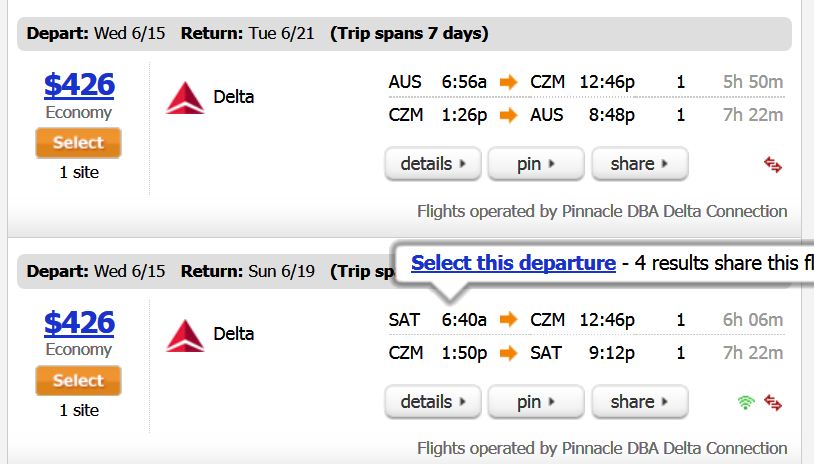
Task: Click the orange arrow on CZM 1:26p return
Action: pos(508,115)
